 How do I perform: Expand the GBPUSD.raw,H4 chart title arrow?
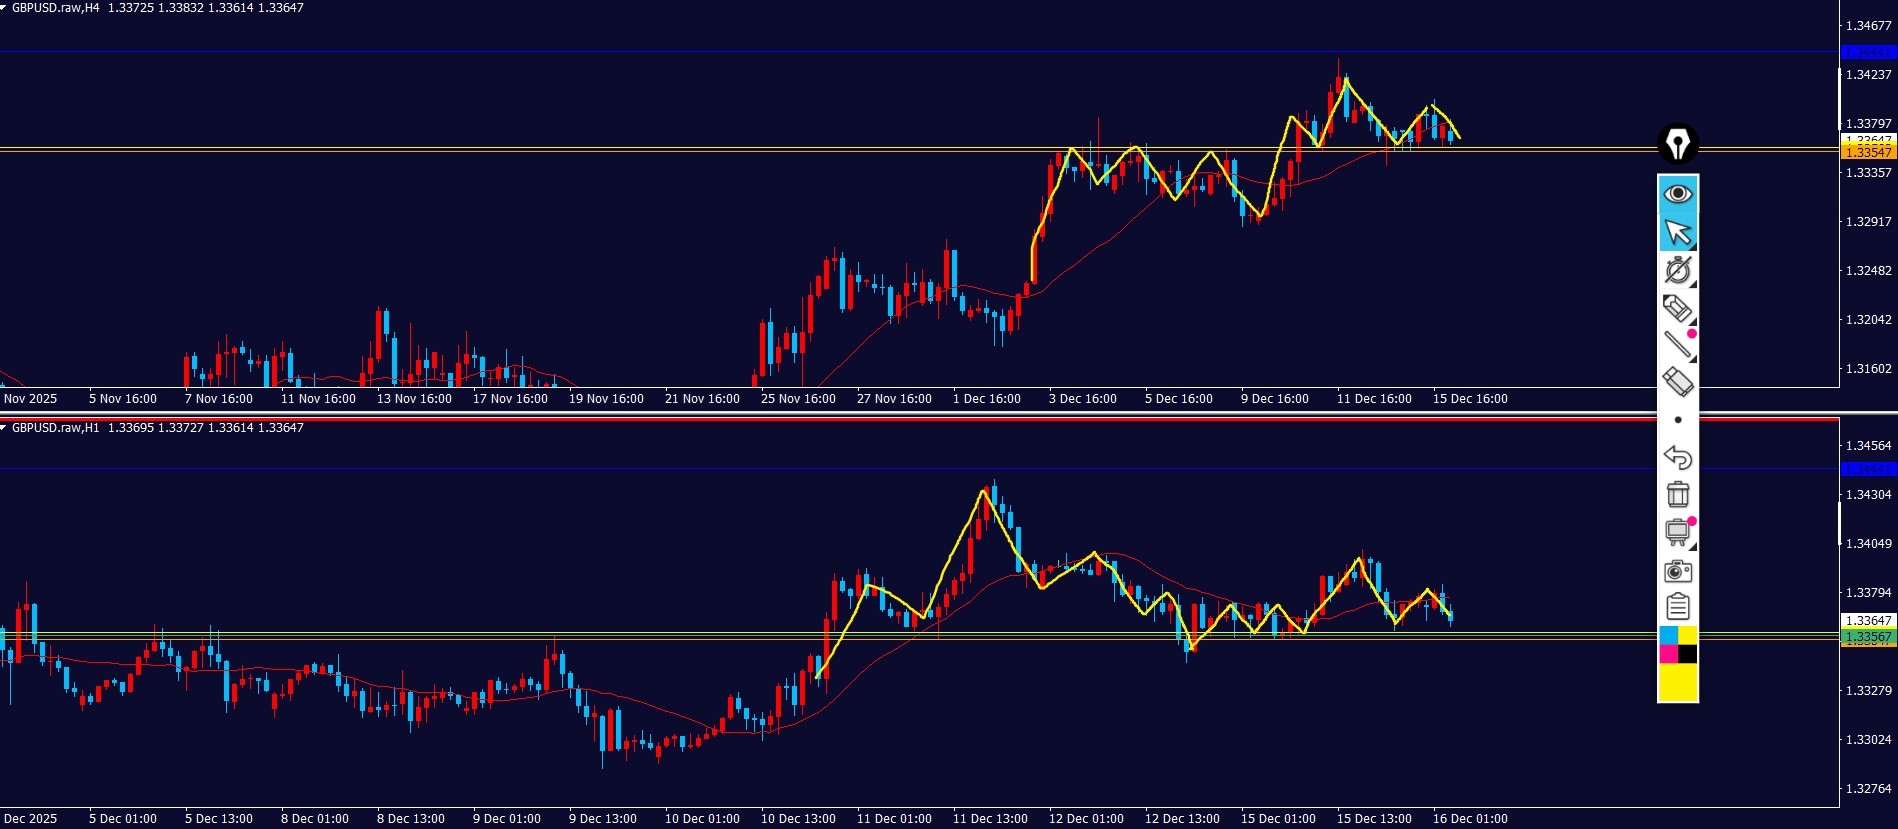4,8
